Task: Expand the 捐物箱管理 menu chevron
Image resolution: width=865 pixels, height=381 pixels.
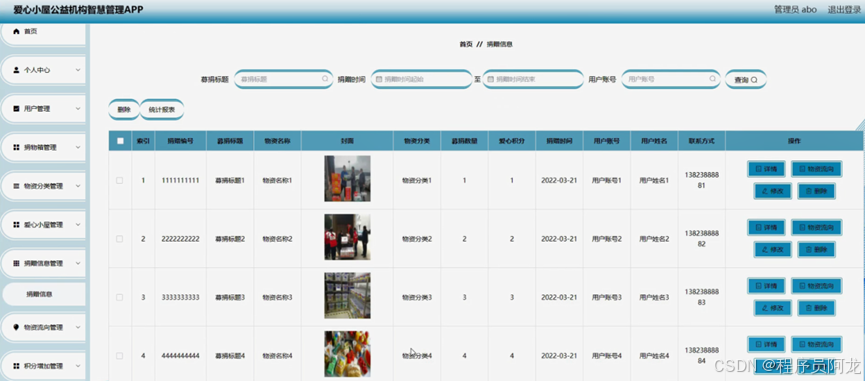Action: pyautogui.click(x=78, y=147)
